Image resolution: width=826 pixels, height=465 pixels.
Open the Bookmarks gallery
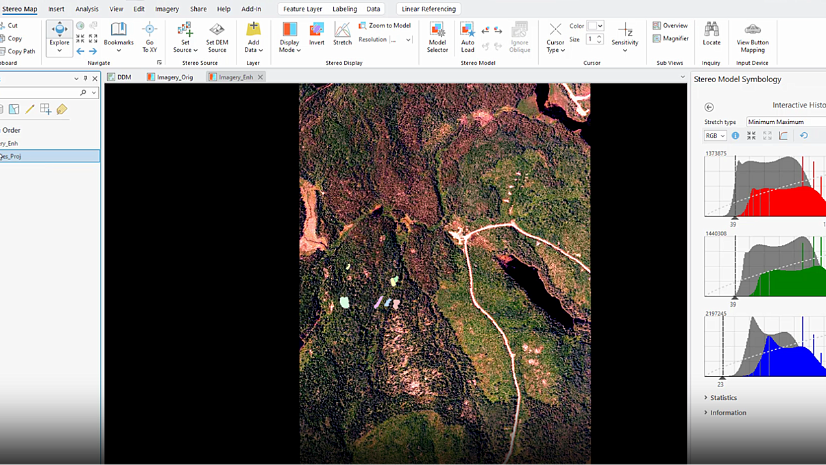pyautogui.click(x=119, y=37)
